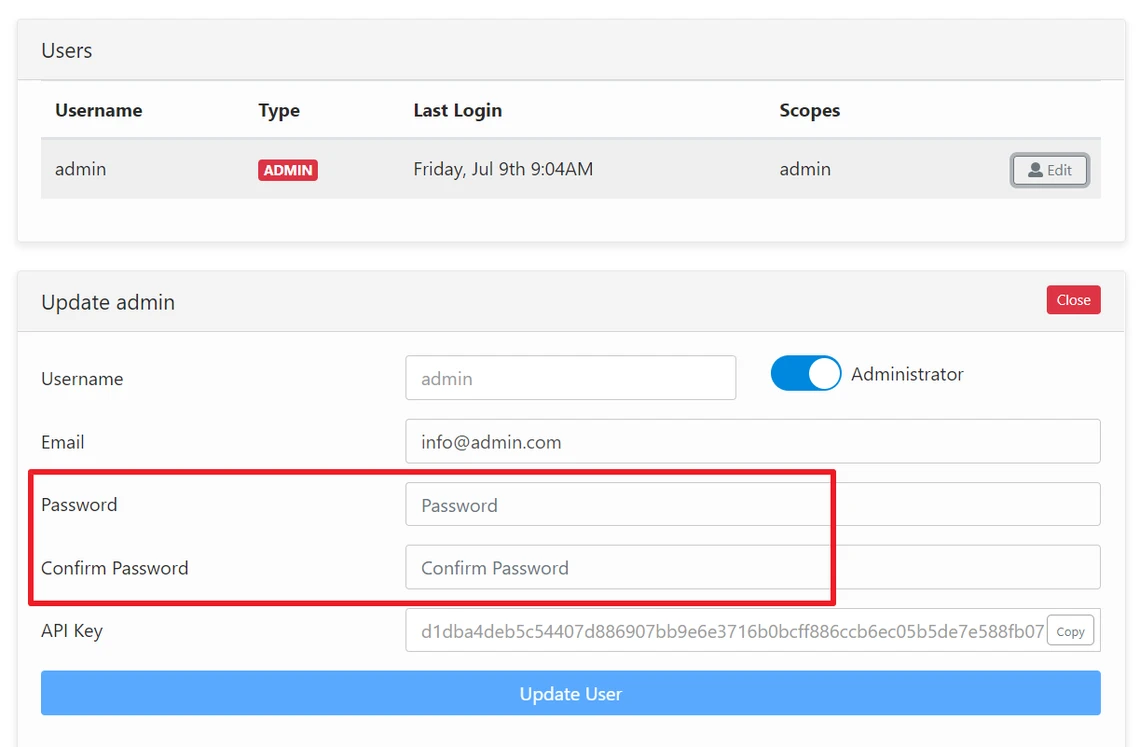Select the Confirm Password input field
This screenshot has width=1140, height=747.
752,567
